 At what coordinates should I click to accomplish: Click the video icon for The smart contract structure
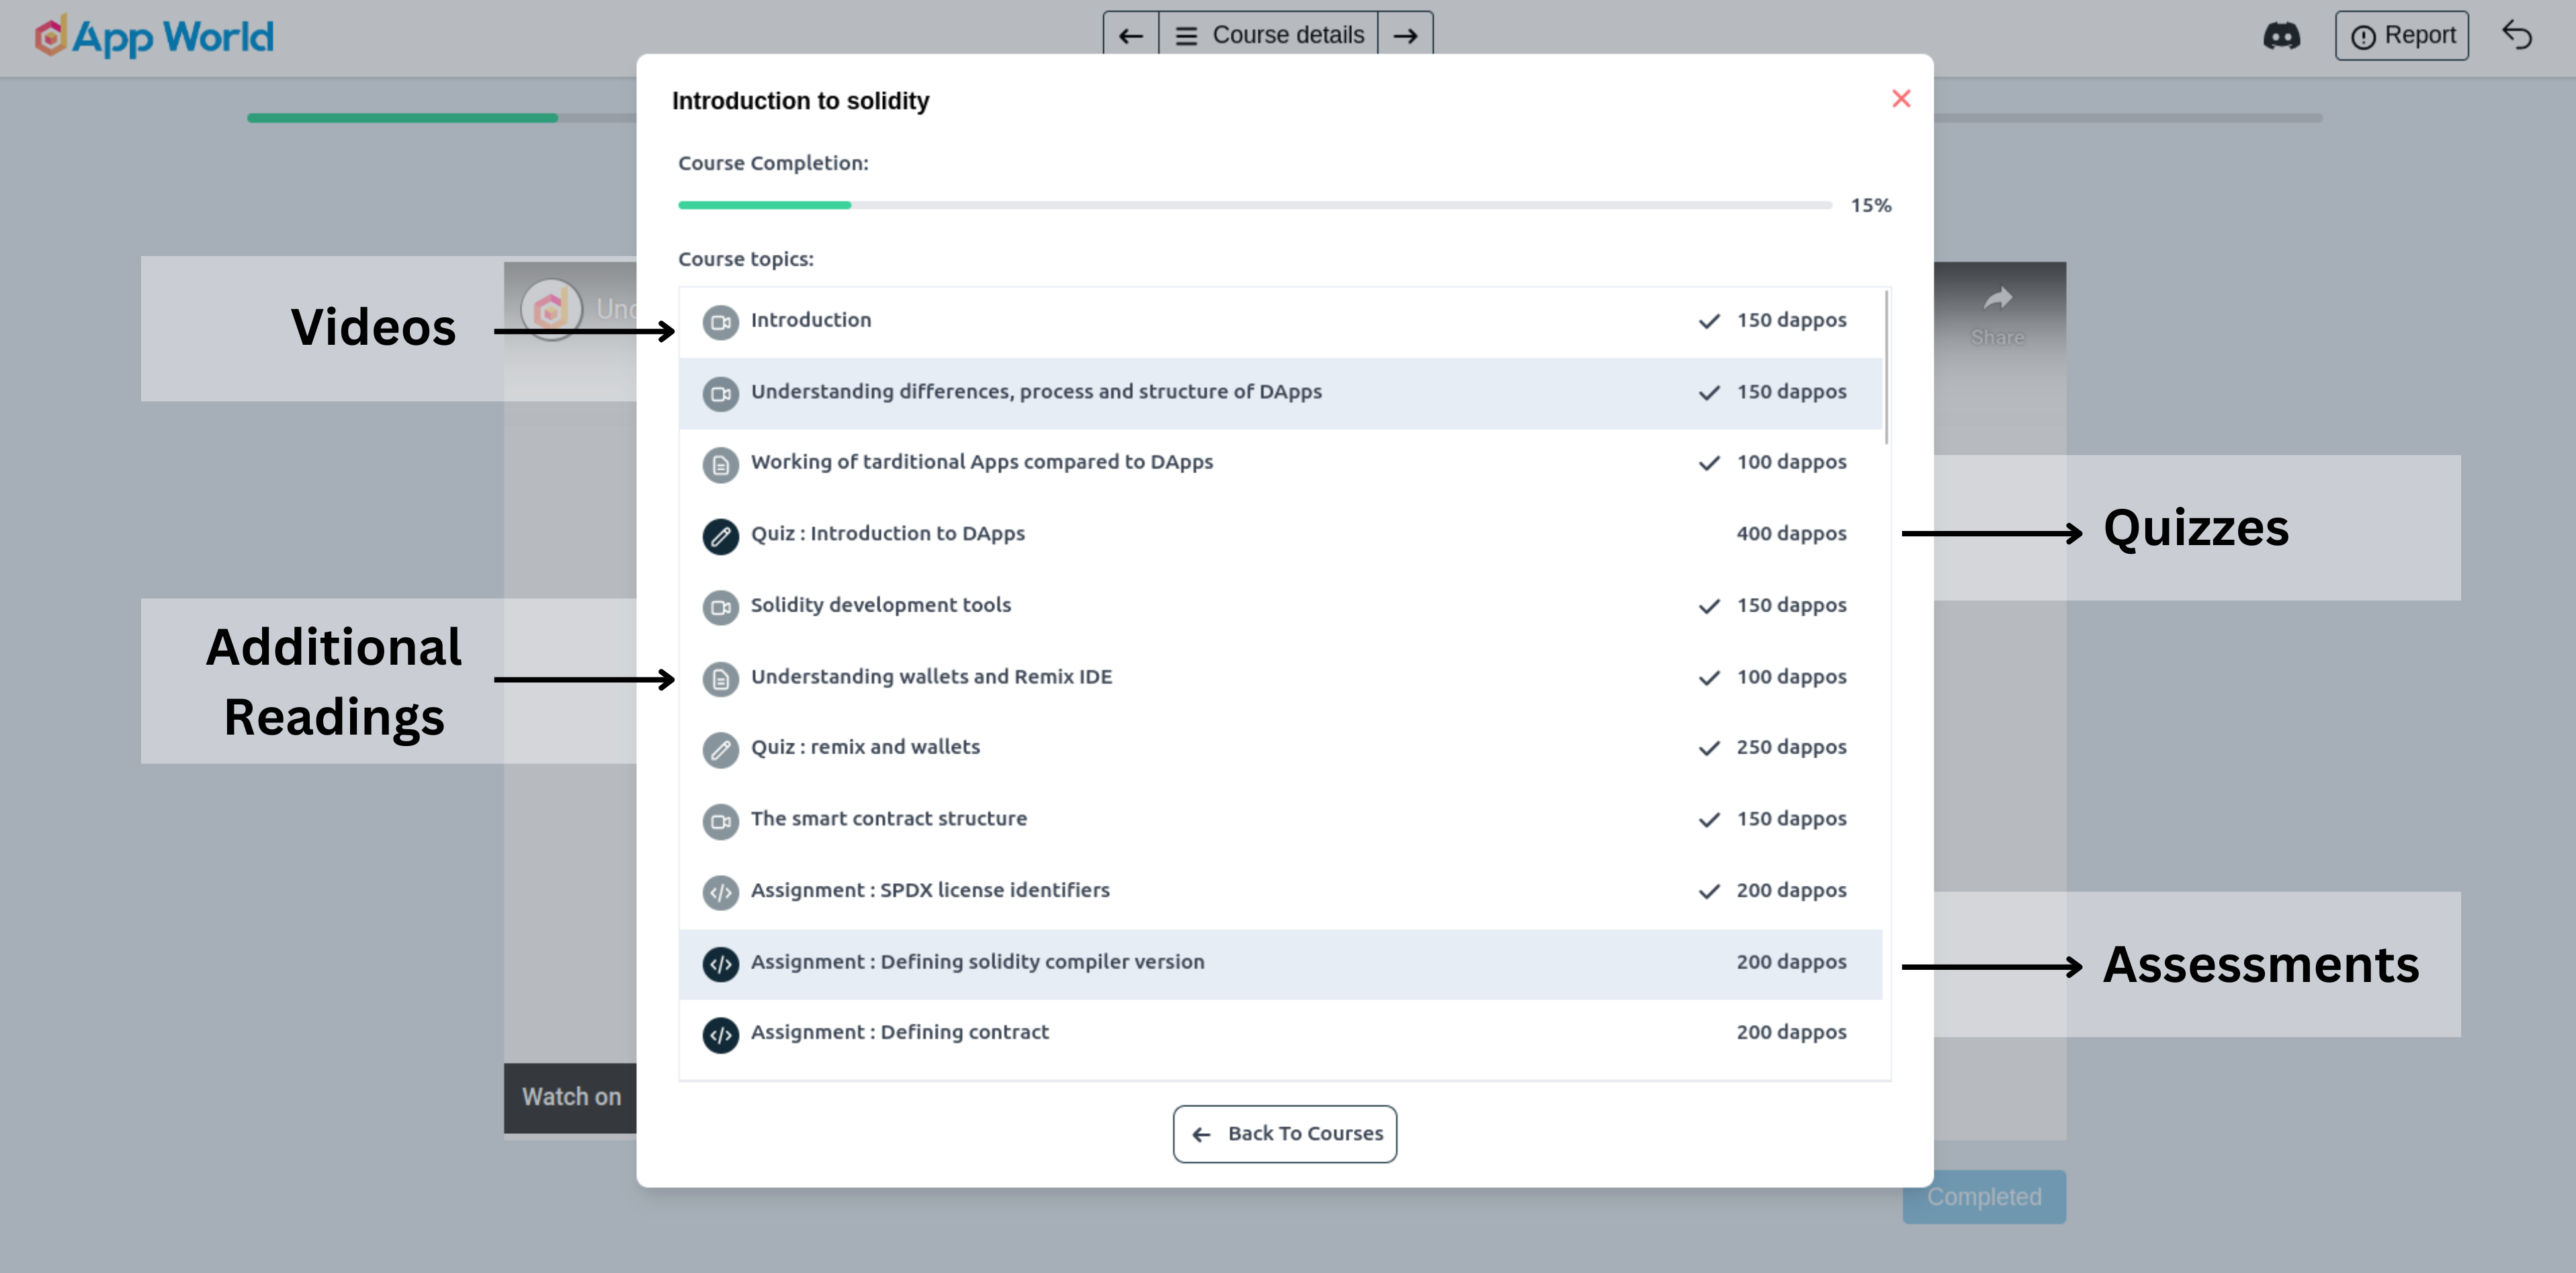720,821
